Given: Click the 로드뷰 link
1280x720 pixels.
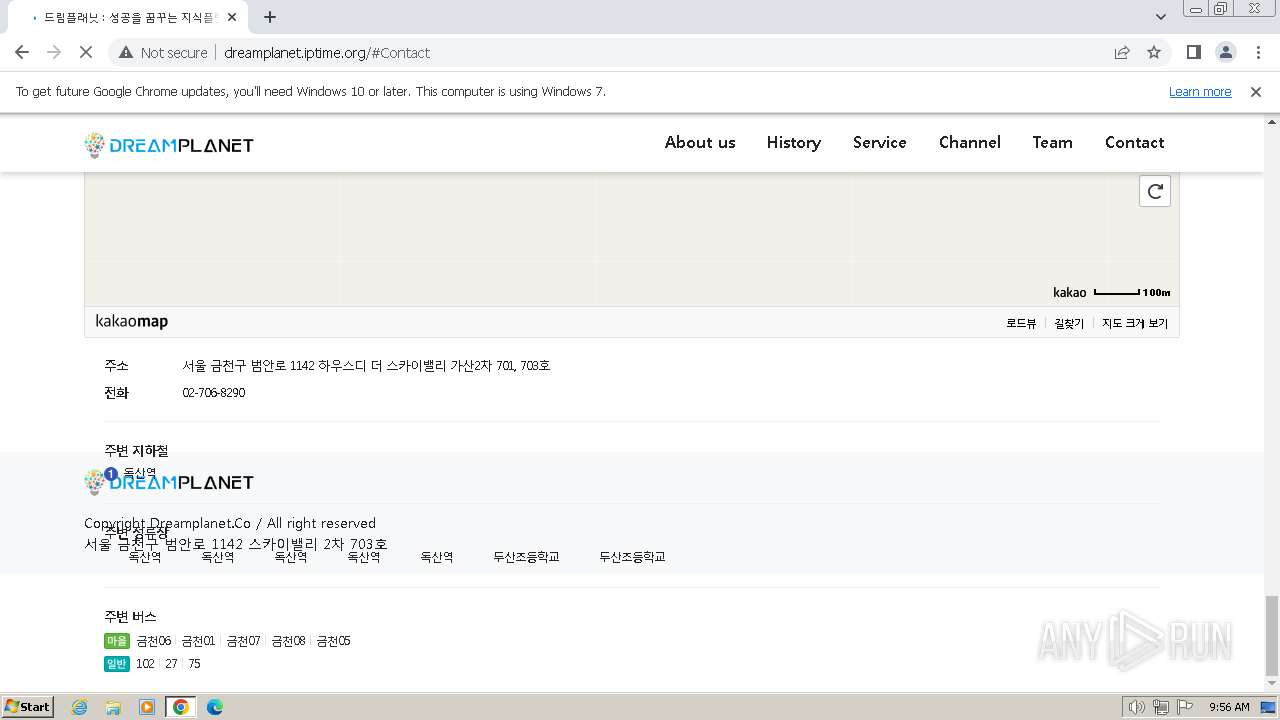Looking at the screenshot, I should click(x=1021, y=323).
